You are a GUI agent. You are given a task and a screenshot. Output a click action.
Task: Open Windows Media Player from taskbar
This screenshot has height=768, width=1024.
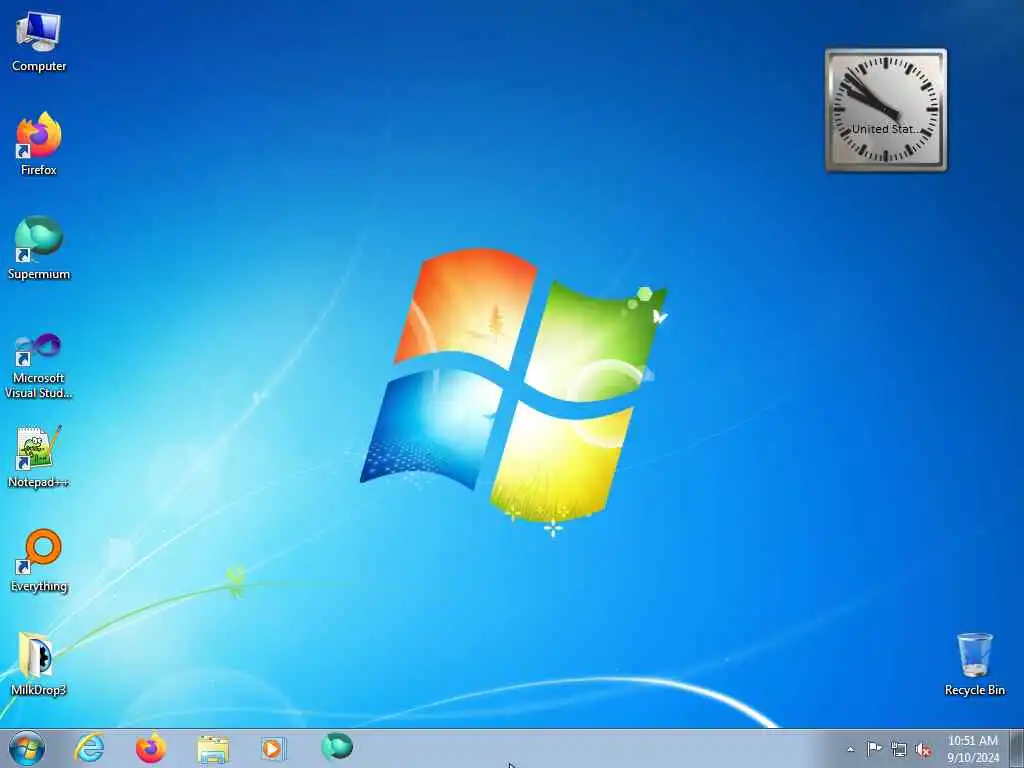point(273,748)
